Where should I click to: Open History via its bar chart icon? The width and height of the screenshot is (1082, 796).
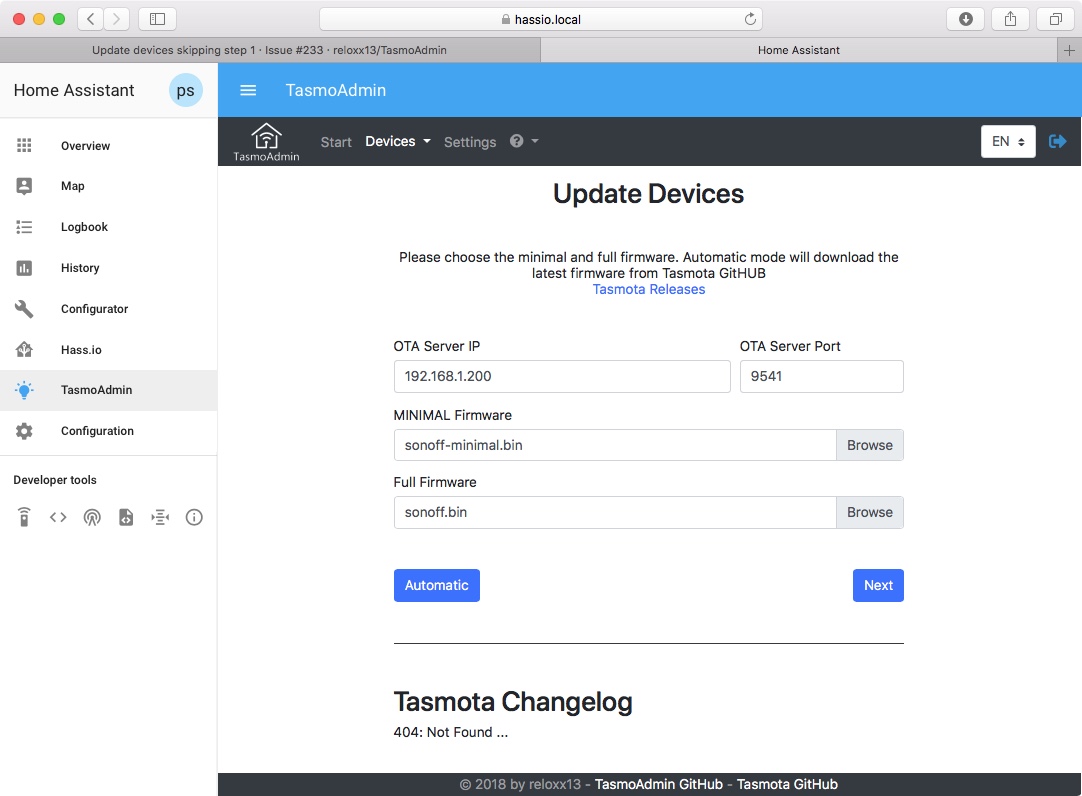[24, 268]
